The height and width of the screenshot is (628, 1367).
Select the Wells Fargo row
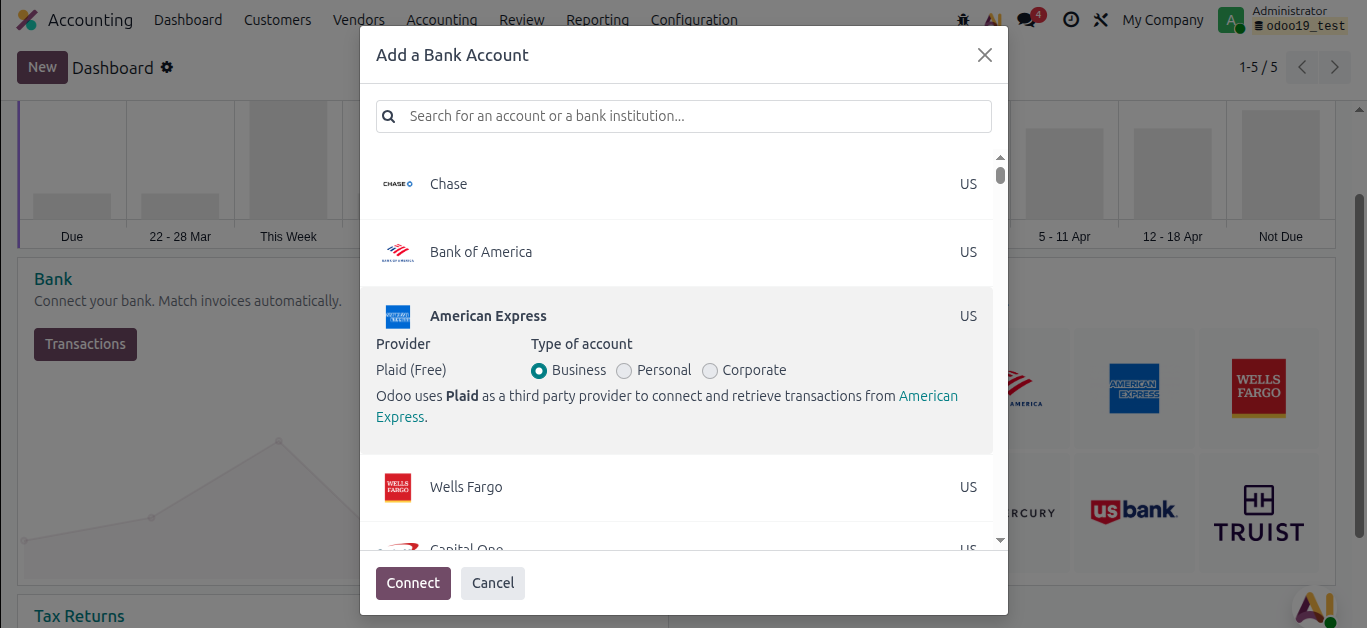click(x=677, y=487)
